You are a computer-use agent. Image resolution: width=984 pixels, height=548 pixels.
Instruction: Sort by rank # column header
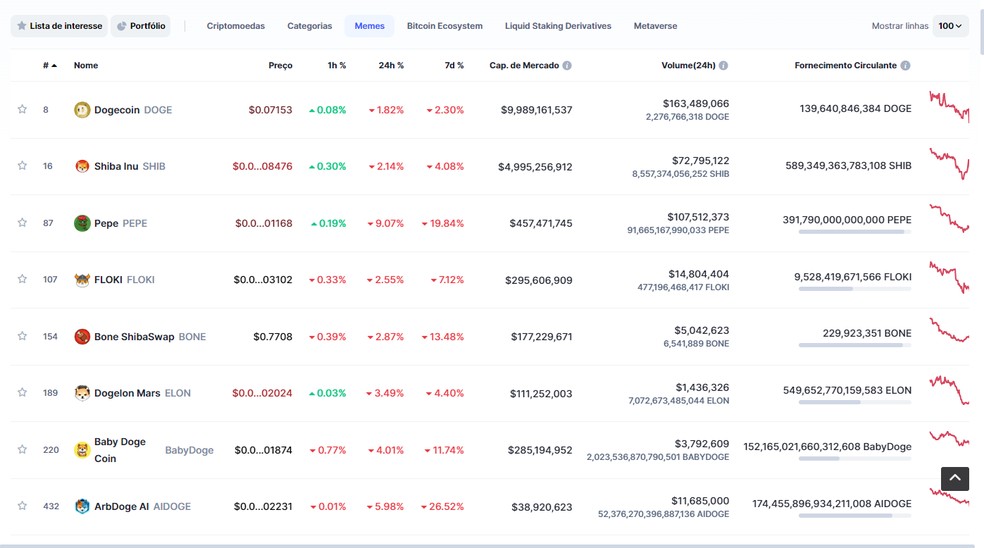click(50, 65)
